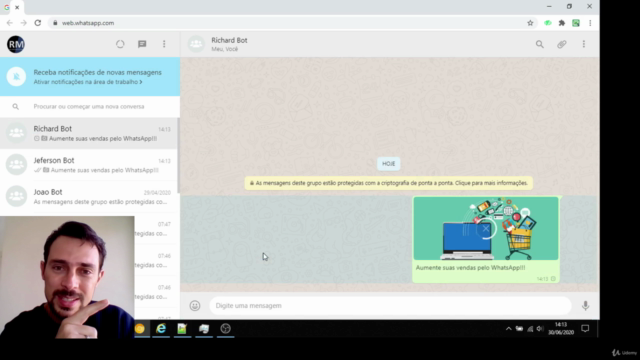This screenshot has width=640, height=360.
Task: Open the browser extensions puzzle icon
Action: [x=562, y=23]
